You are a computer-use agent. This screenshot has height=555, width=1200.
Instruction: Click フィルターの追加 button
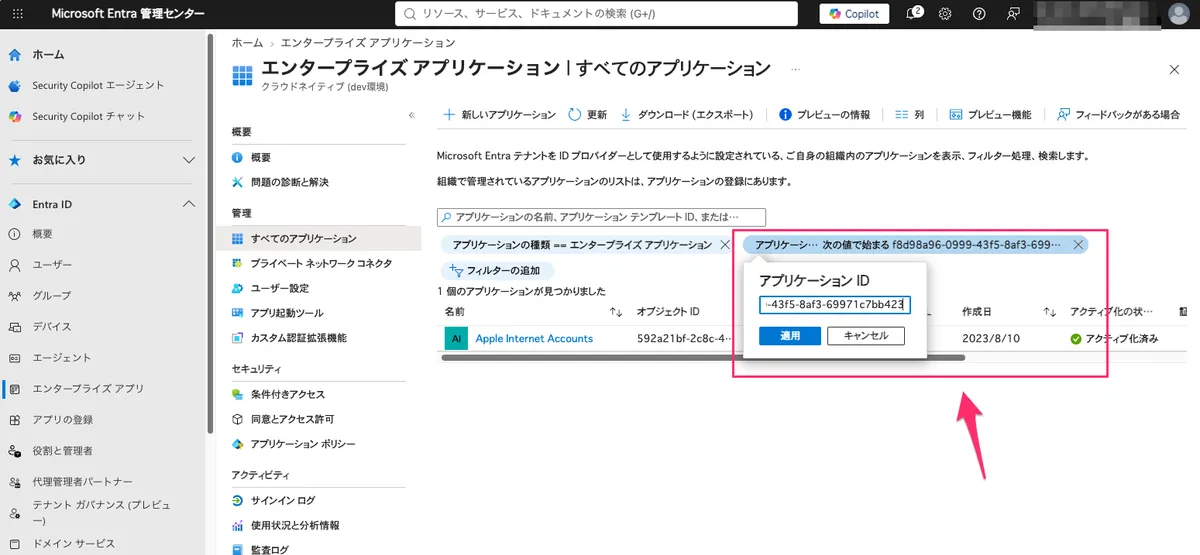point(496,270)
